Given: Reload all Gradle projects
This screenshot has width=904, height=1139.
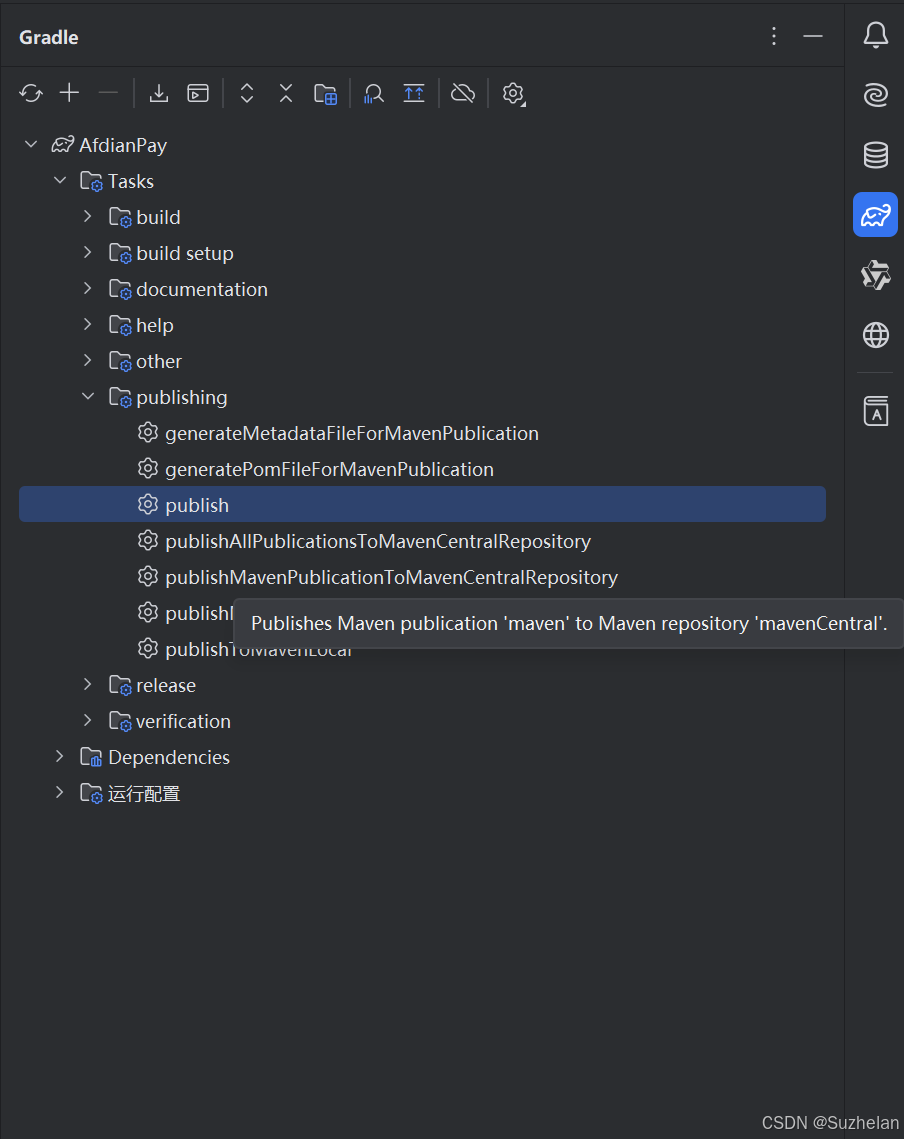Looking at the screenshot, I should click(30, 93).
